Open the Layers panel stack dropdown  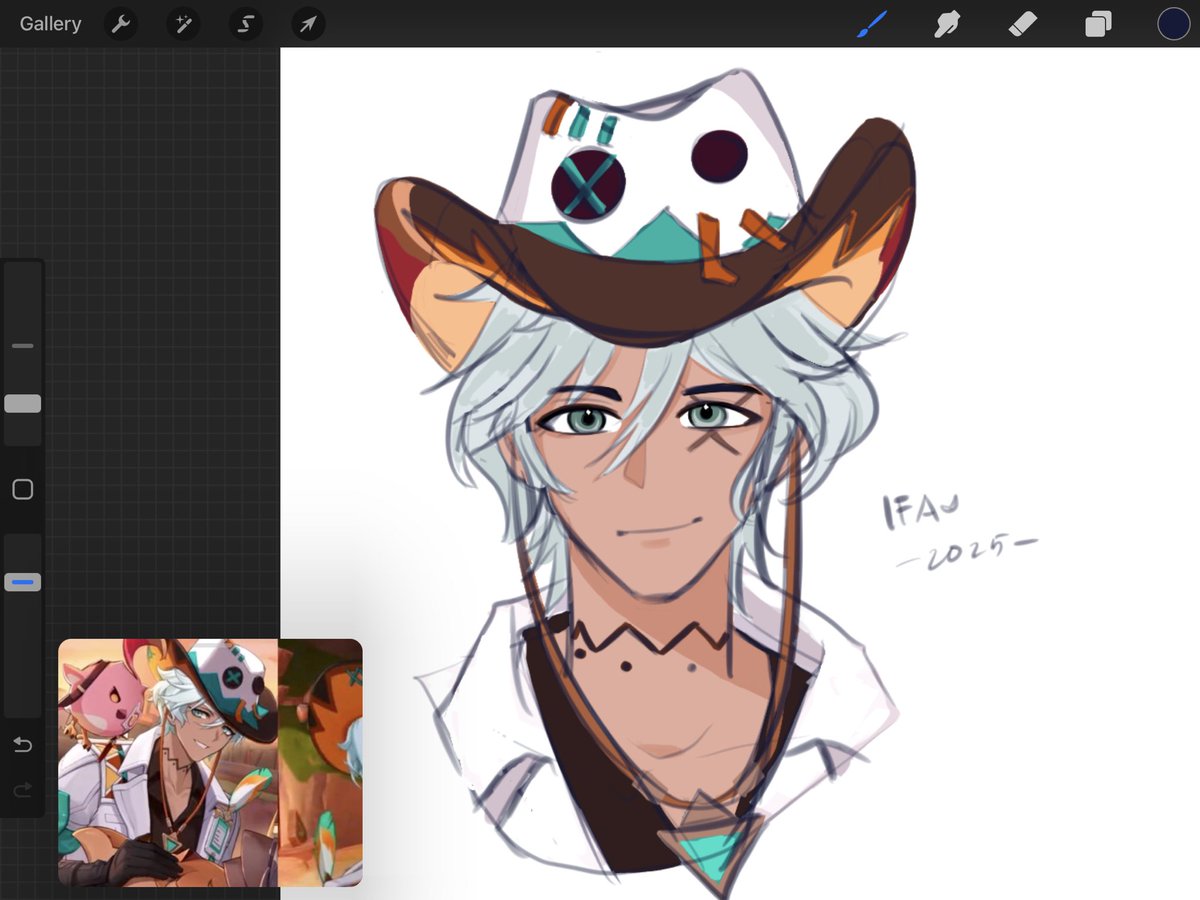(x=1097, y=23)
